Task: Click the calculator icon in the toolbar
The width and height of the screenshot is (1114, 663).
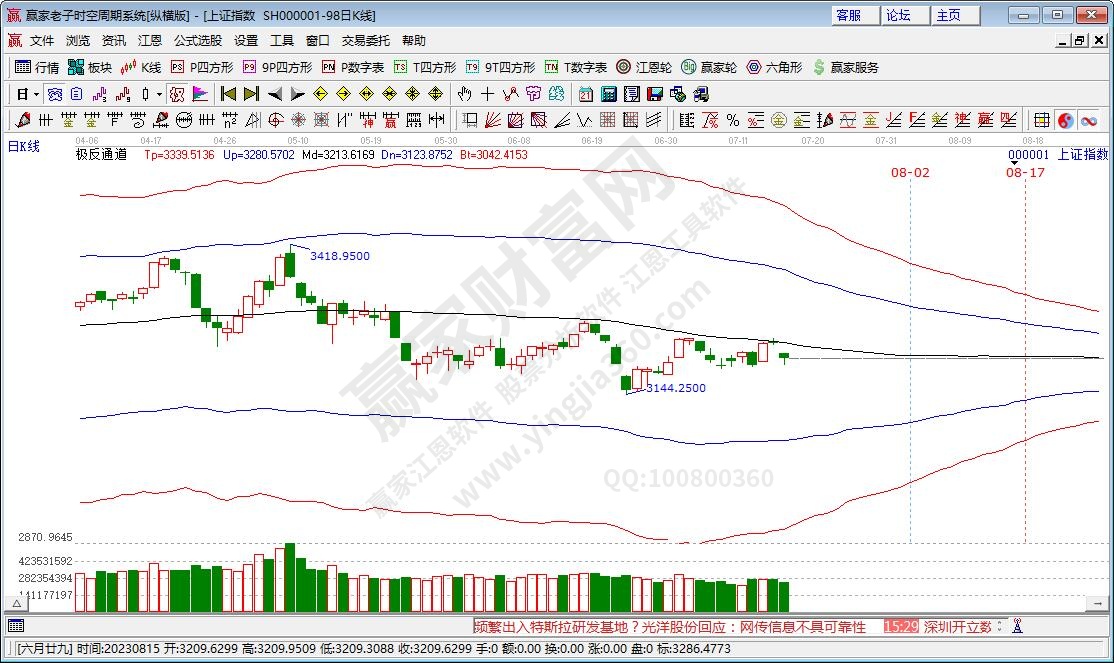Action: tap(609, 94)
